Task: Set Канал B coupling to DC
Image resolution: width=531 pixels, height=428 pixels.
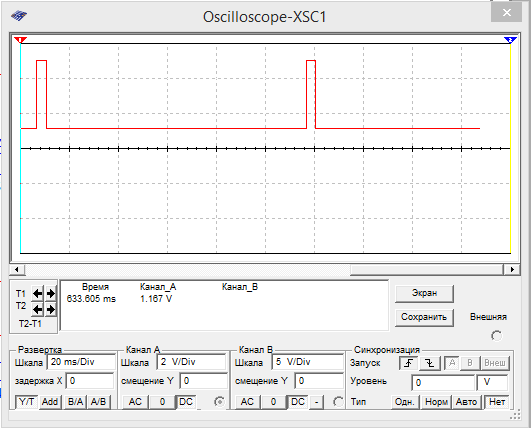Action: pos(298,402)
